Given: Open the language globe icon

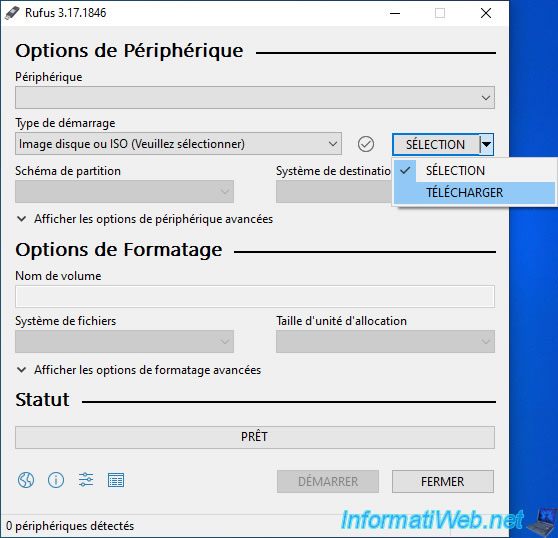Looking at the screenshot, I should click(x=26, y=480).
